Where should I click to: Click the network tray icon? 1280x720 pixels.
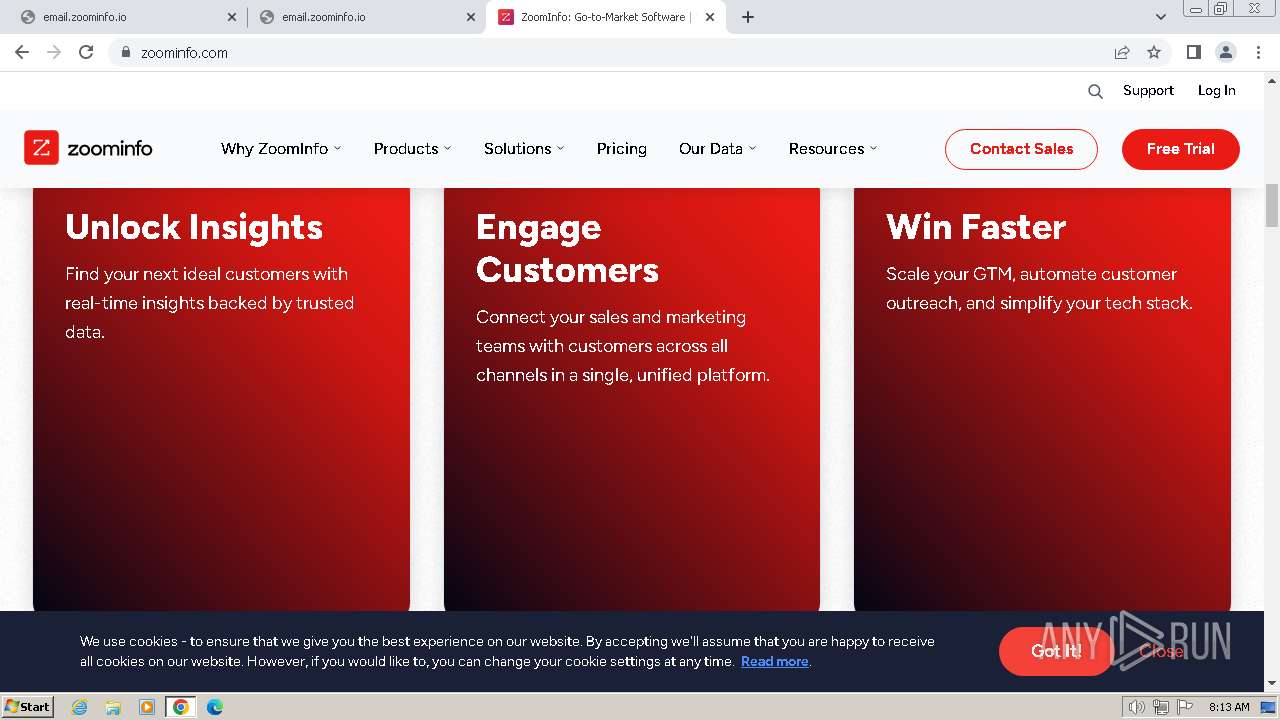1161,707
